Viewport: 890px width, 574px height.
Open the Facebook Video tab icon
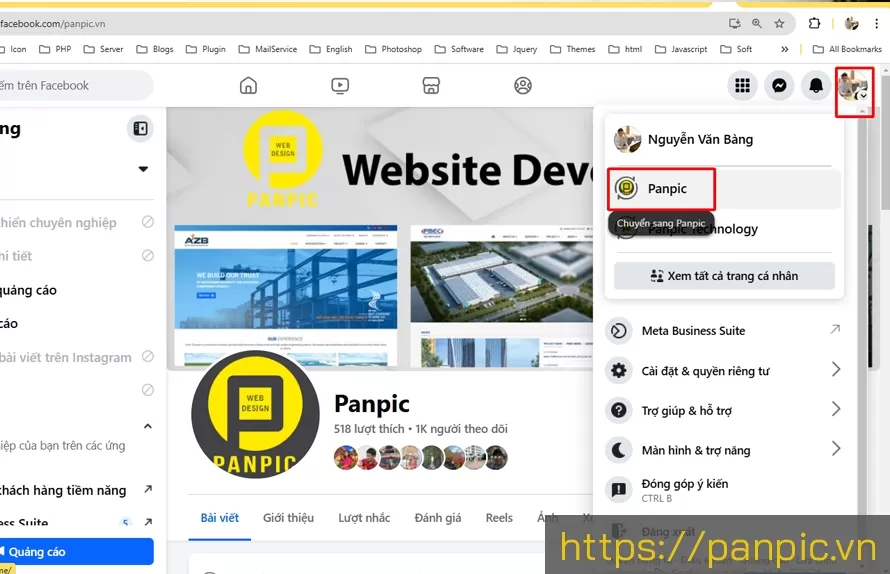pyautogui.click(x=339, y=86)
